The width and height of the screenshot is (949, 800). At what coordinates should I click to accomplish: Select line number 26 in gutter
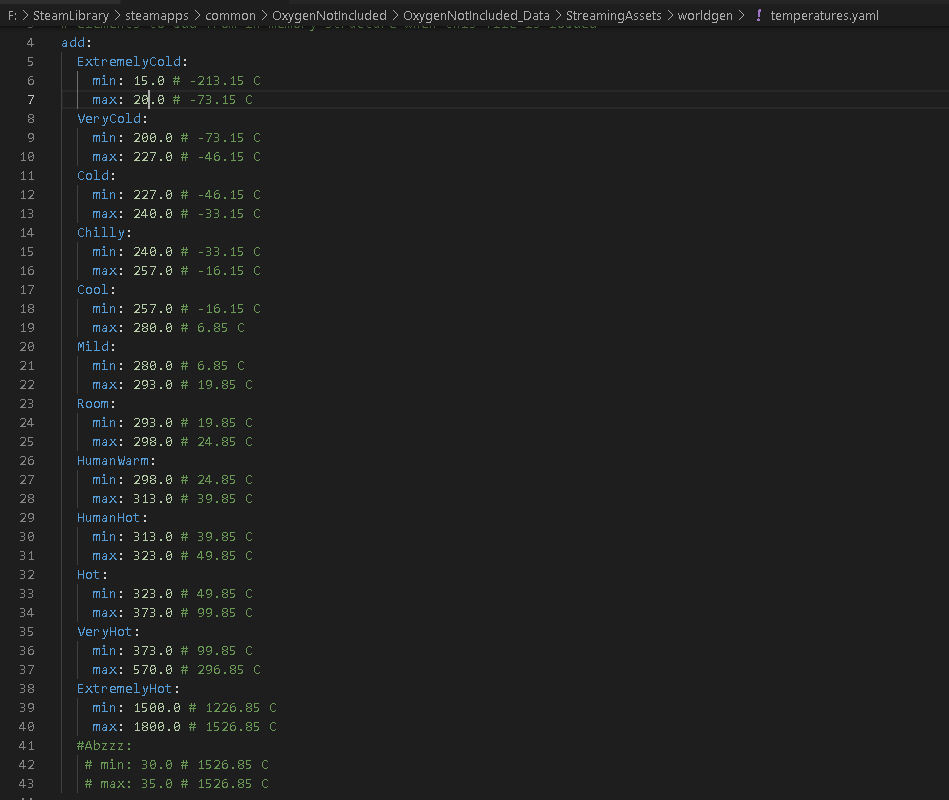pos(26,461)
